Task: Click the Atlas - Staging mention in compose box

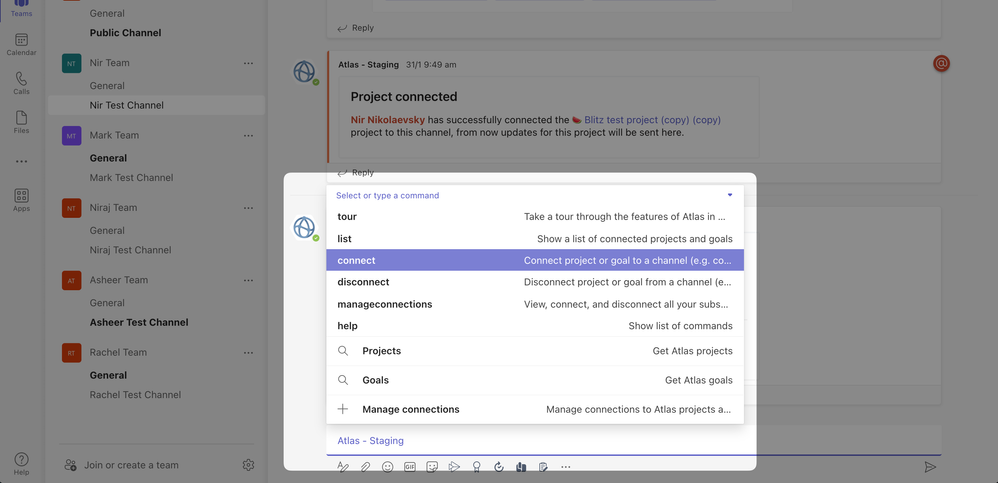Action: pyautogui.click(x=370, y=440)
